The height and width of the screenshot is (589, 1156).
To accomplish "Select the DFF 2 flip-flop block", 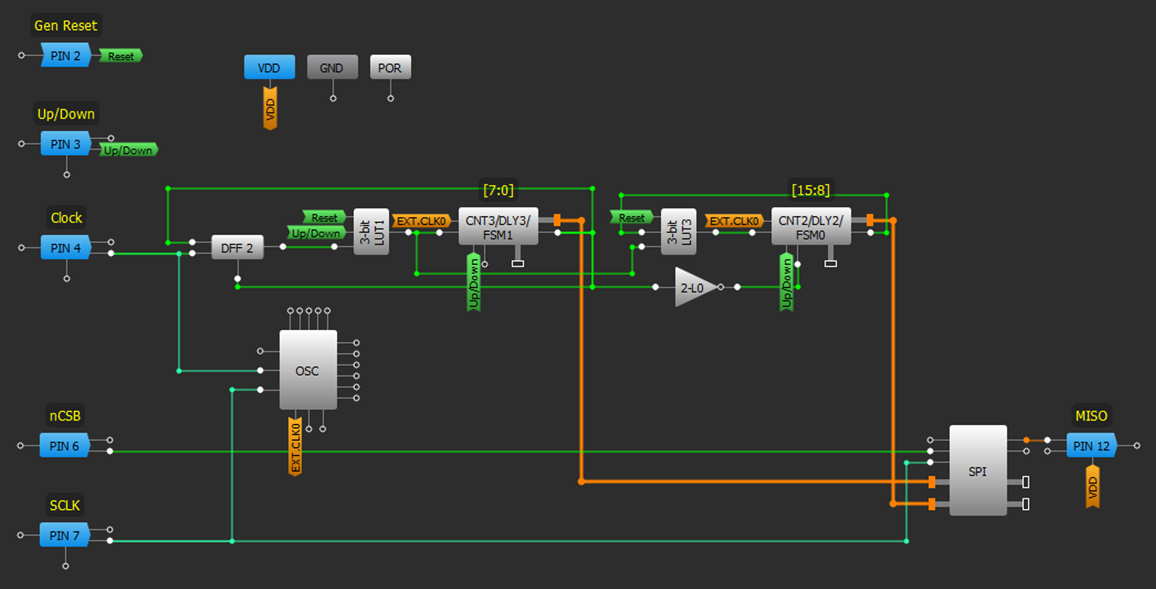I will tap(237, 248).
